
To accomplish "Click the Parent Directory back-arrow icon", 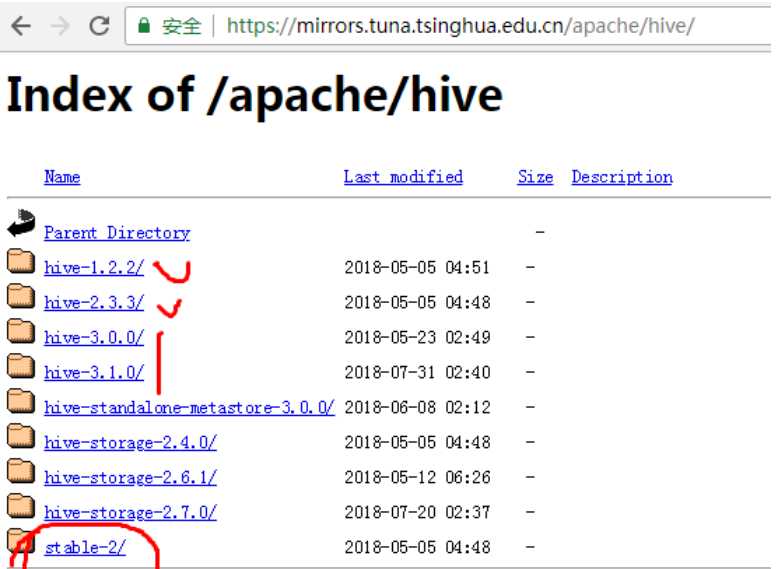I will click(21, 223).
